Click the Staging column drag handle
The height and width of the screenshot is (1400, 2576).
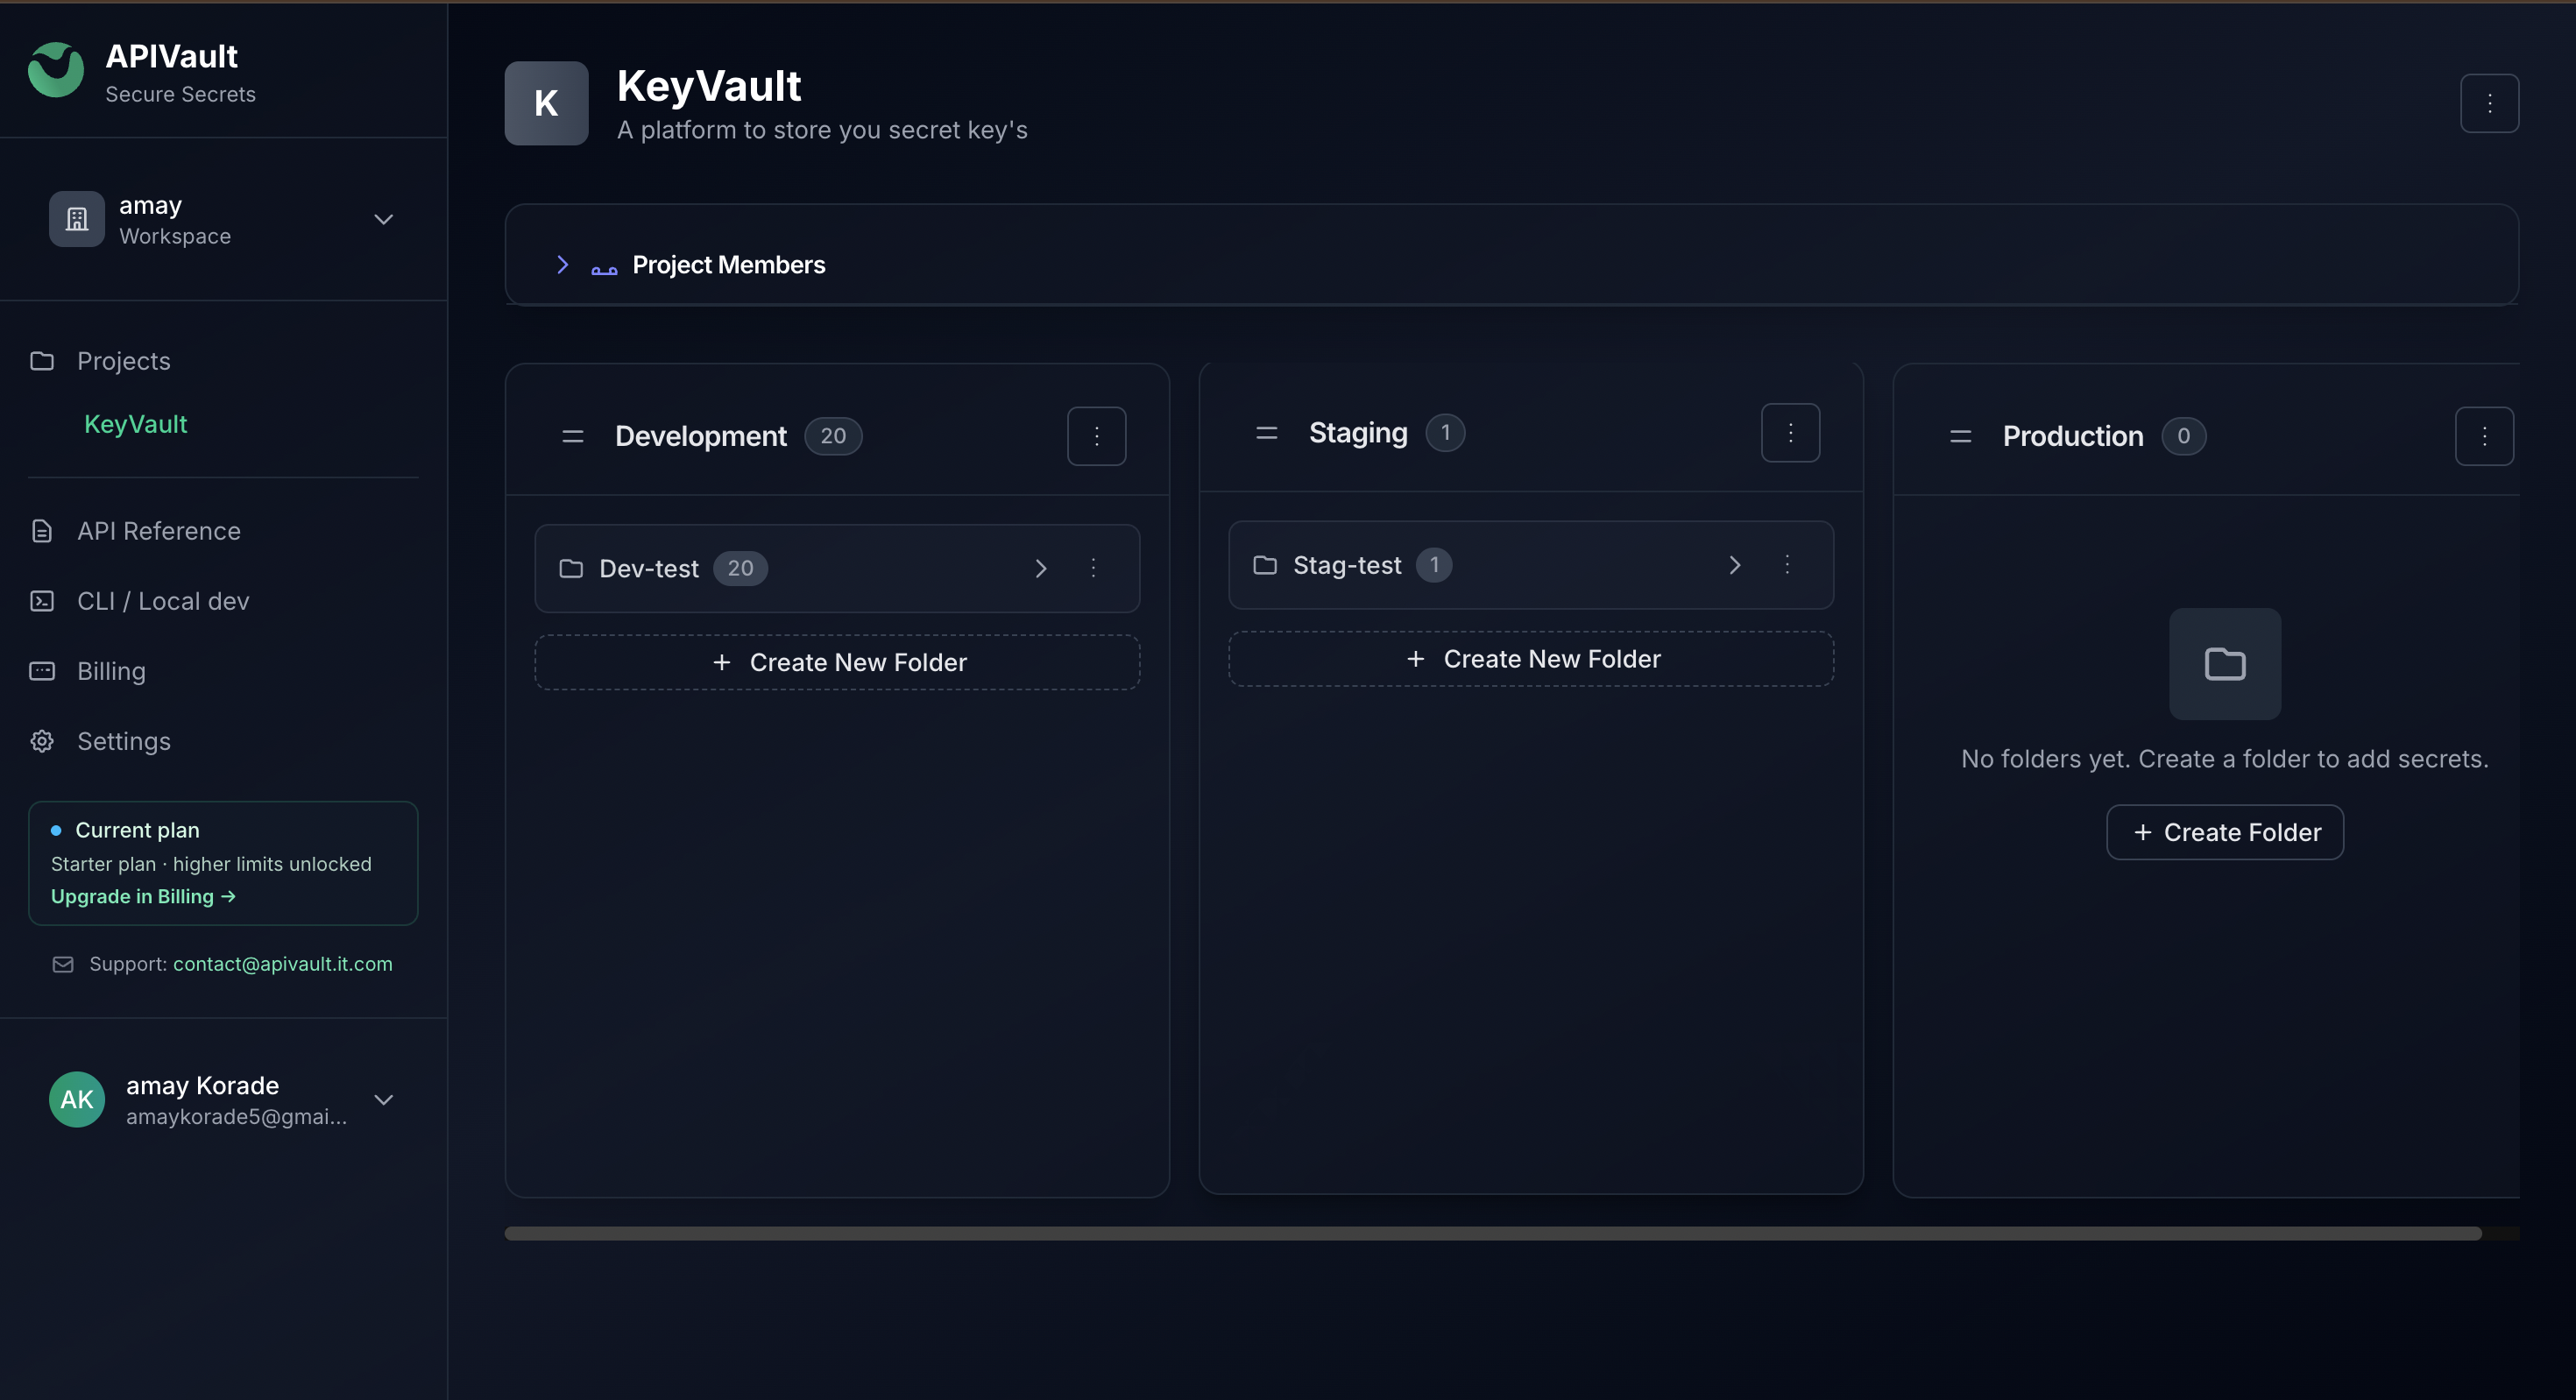(1266, 433)
